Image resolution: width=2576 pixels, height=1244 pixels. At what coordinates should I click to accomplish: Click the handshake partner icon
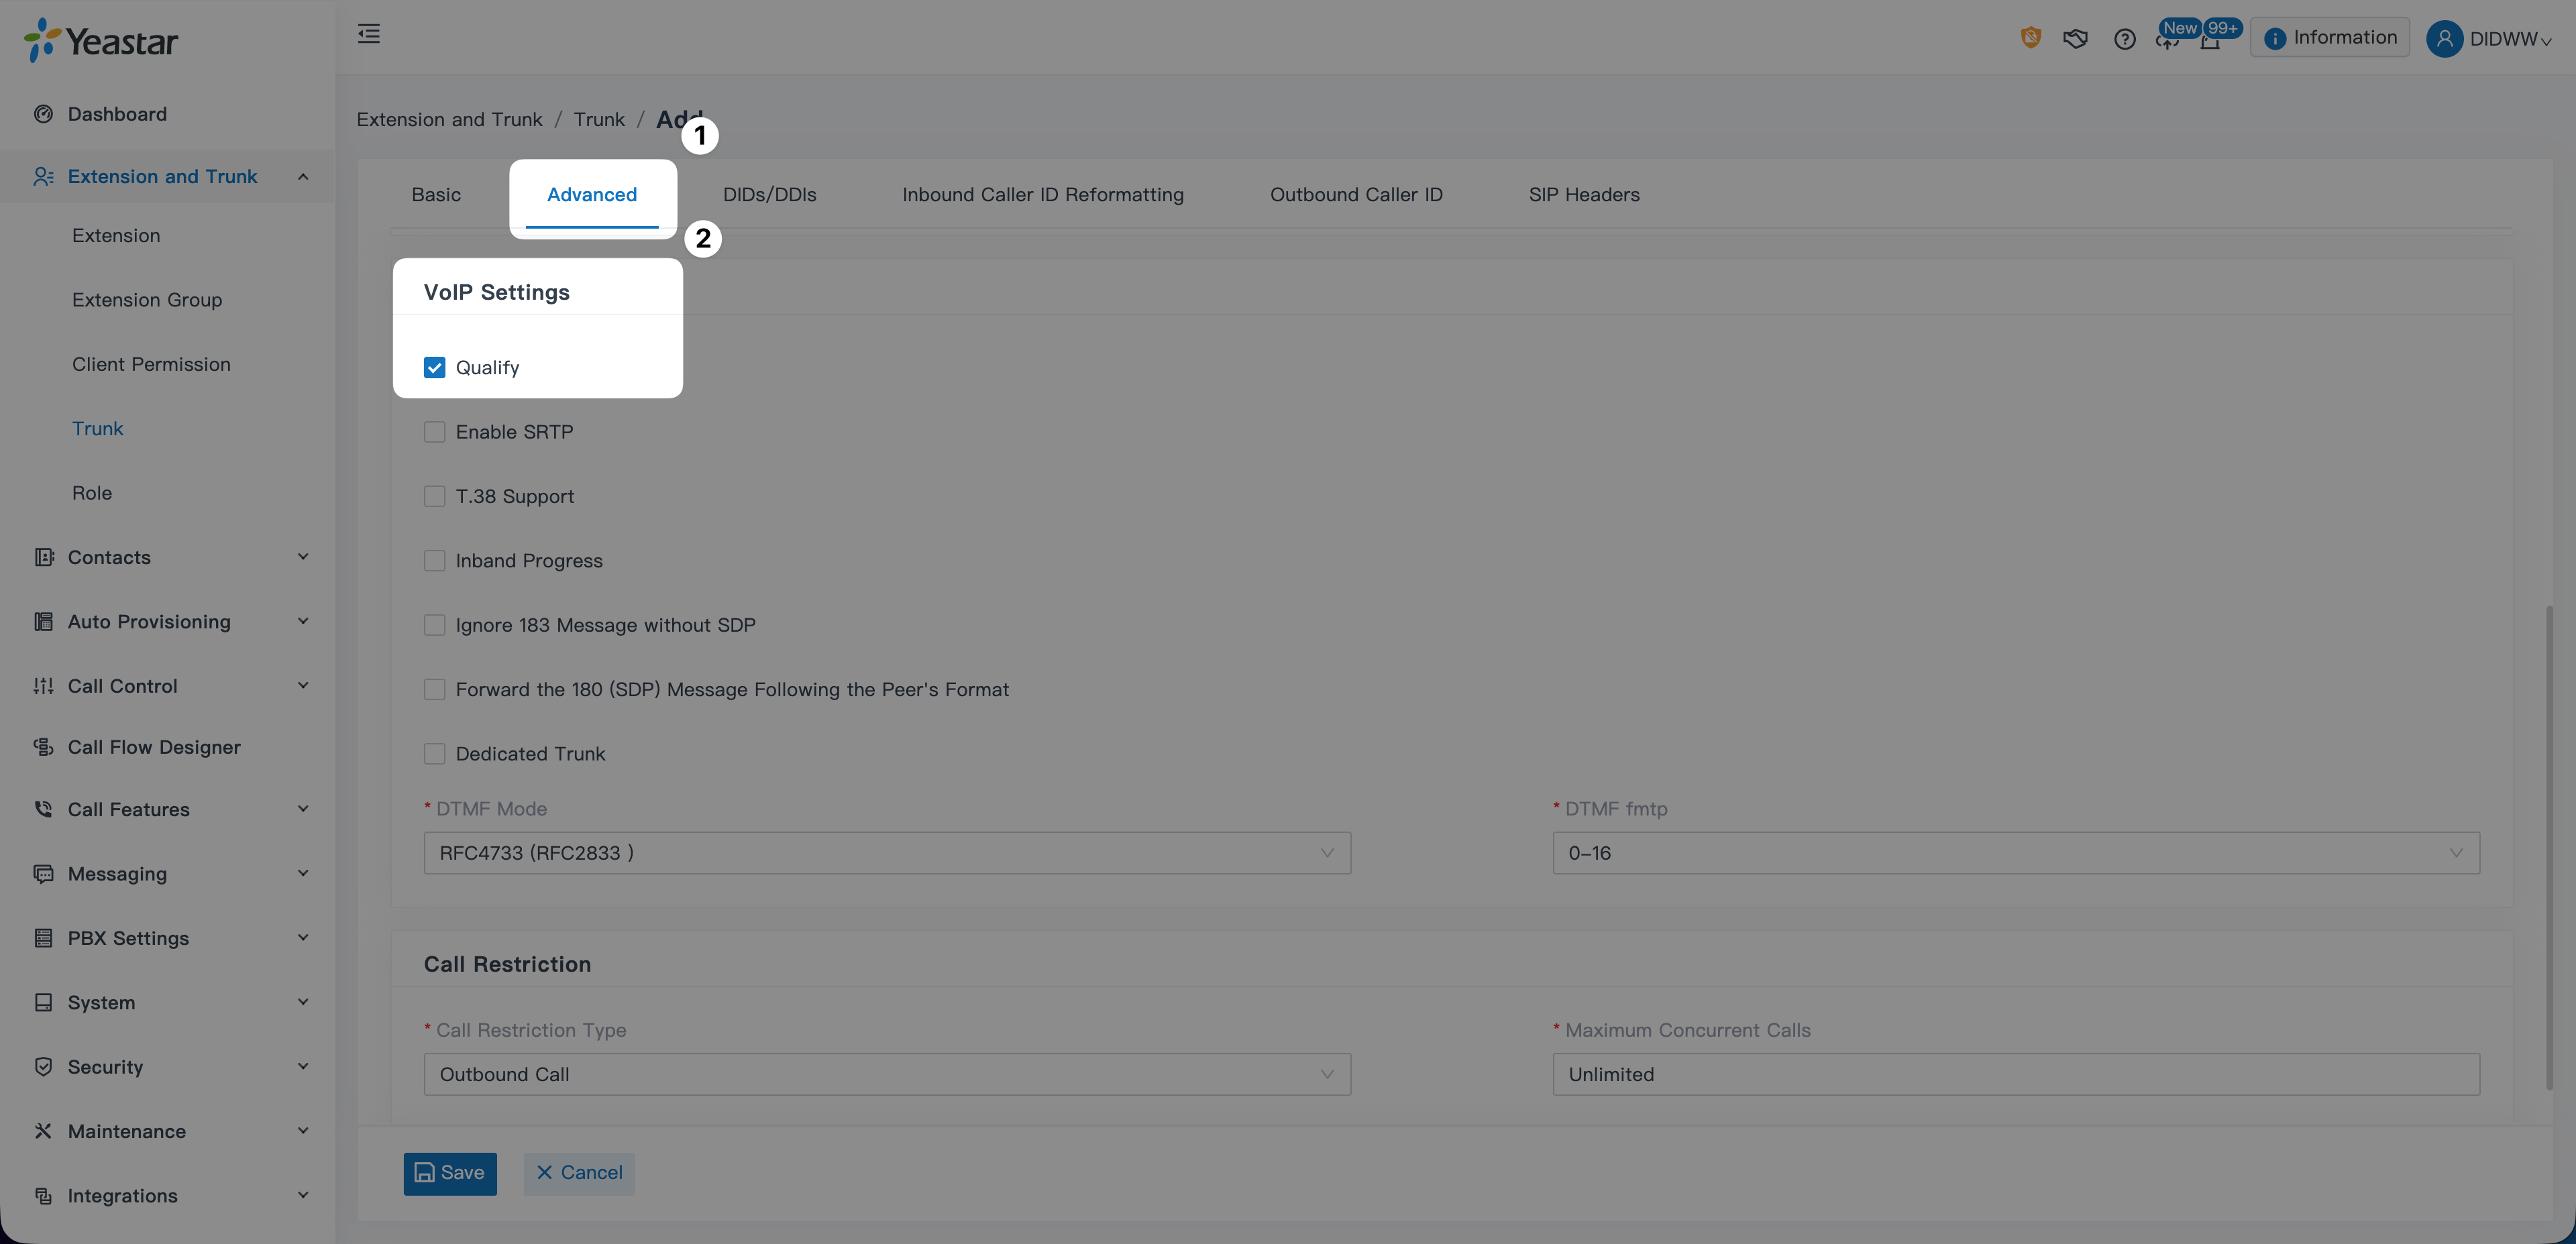point(2075,39)
